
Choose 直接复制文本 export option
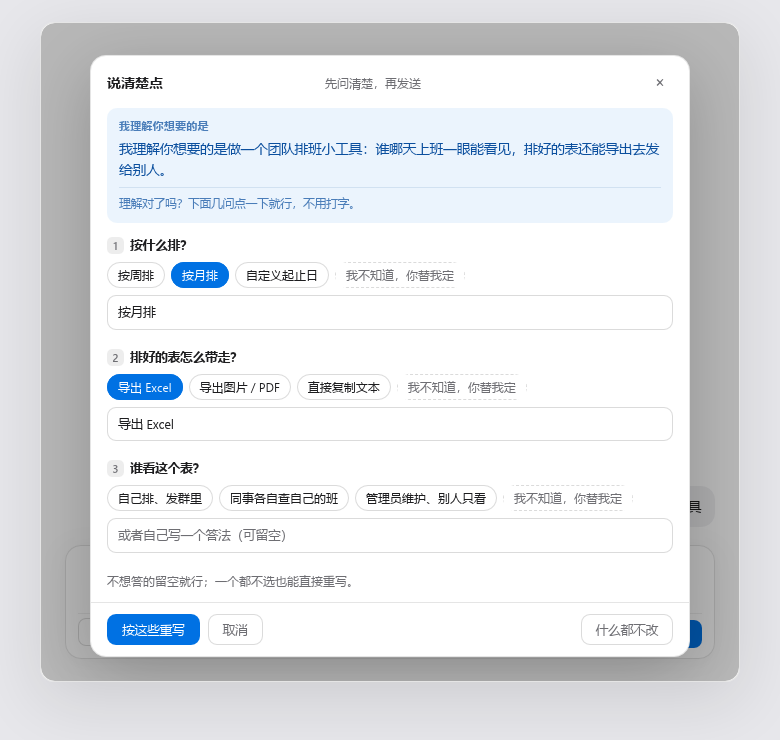[x=344, y=387]
